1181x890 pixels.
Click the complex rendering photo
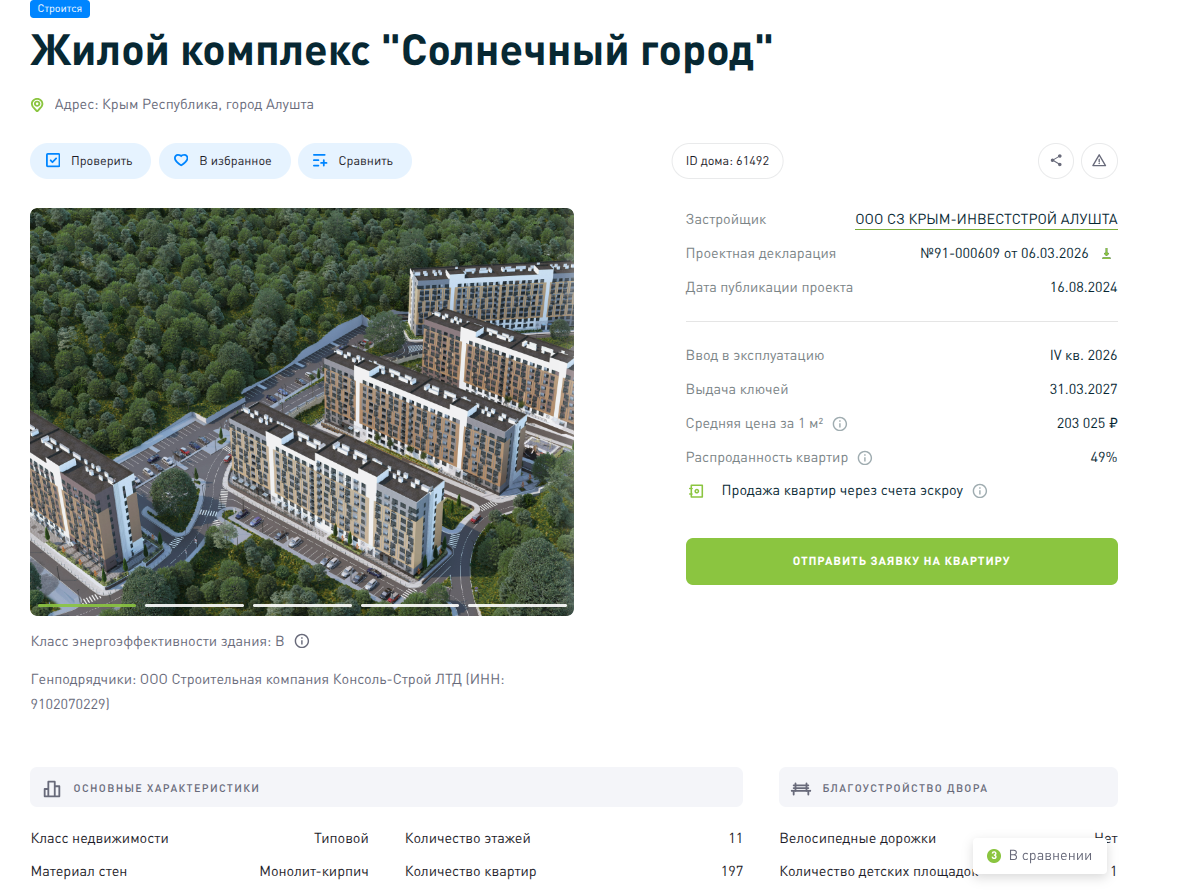click(x=301, y=400)
